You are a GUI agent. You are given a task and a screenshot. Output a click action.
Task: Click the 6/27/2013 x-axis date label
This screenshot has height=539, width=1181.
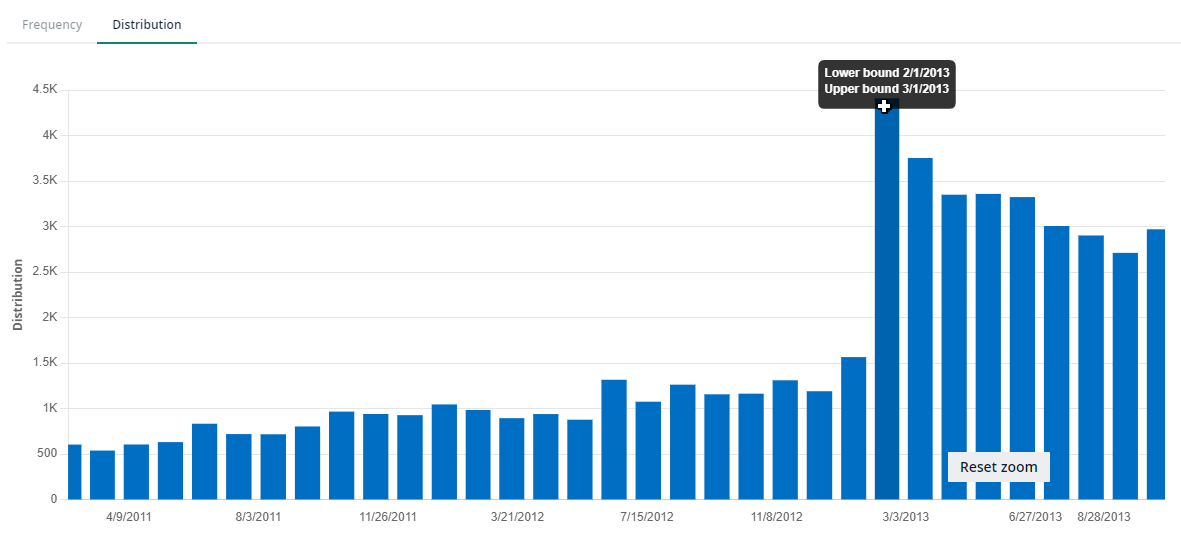[x=1034, y=517]
